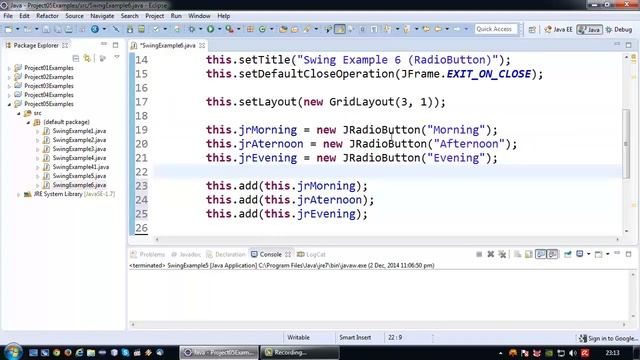Click the New Java Class icon
640x360 pixels.
click(x=262, y=29)
